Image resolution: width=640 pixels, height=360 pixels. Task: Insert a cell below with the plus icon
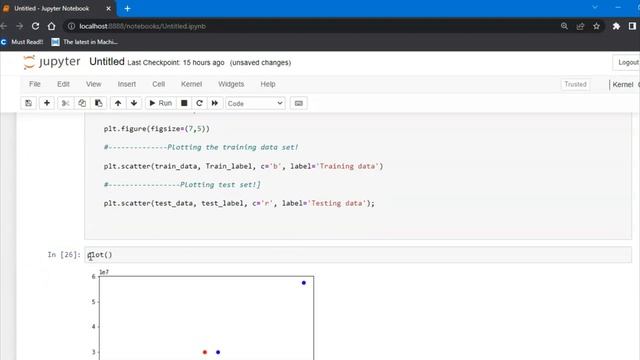click(47, 103)
